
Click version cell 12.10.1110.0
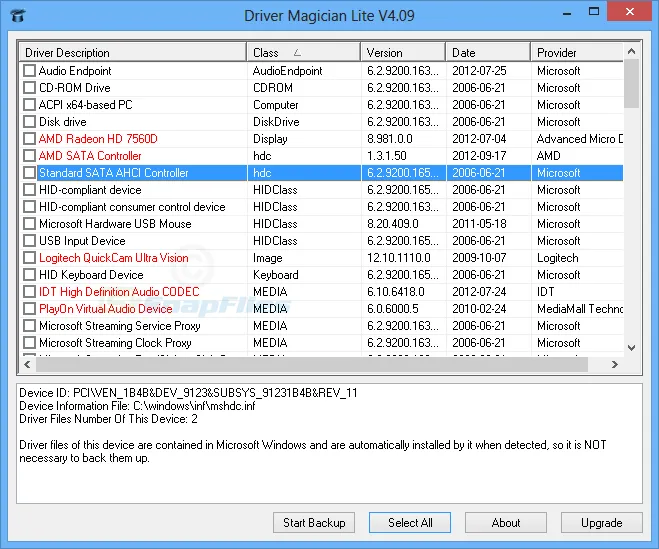pyautogui.click(x=398, y=258)
